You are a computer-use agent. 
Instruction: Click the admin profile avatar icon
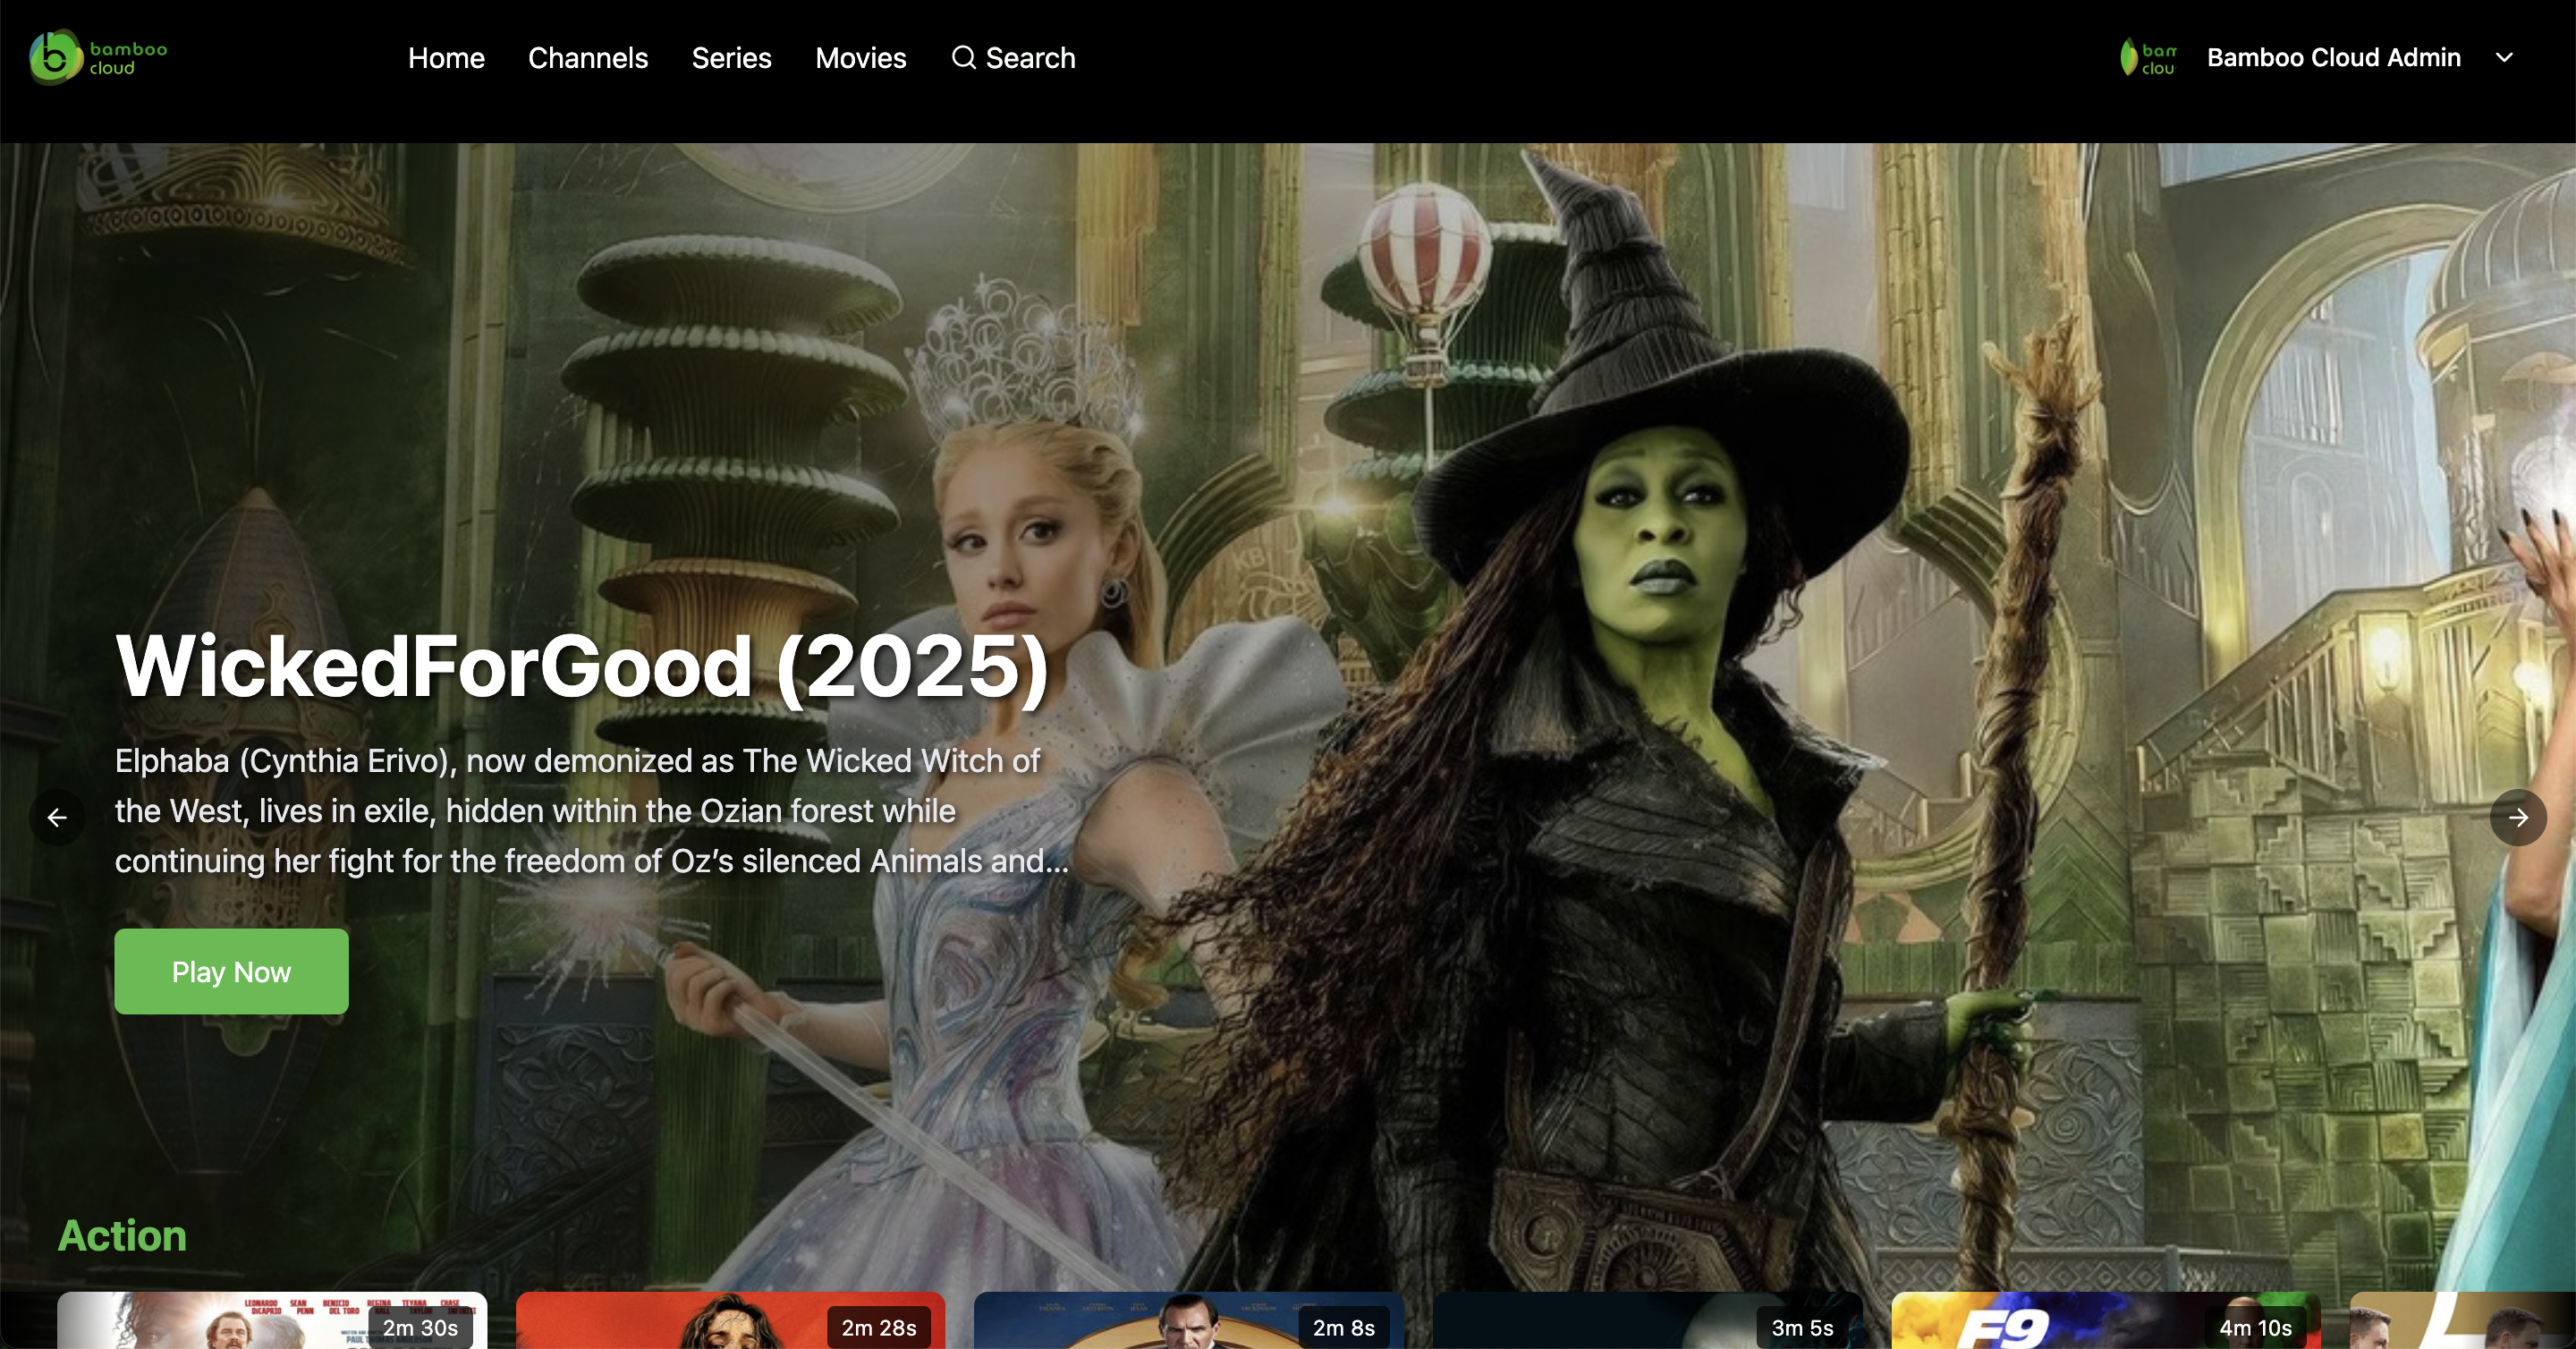2147,57
